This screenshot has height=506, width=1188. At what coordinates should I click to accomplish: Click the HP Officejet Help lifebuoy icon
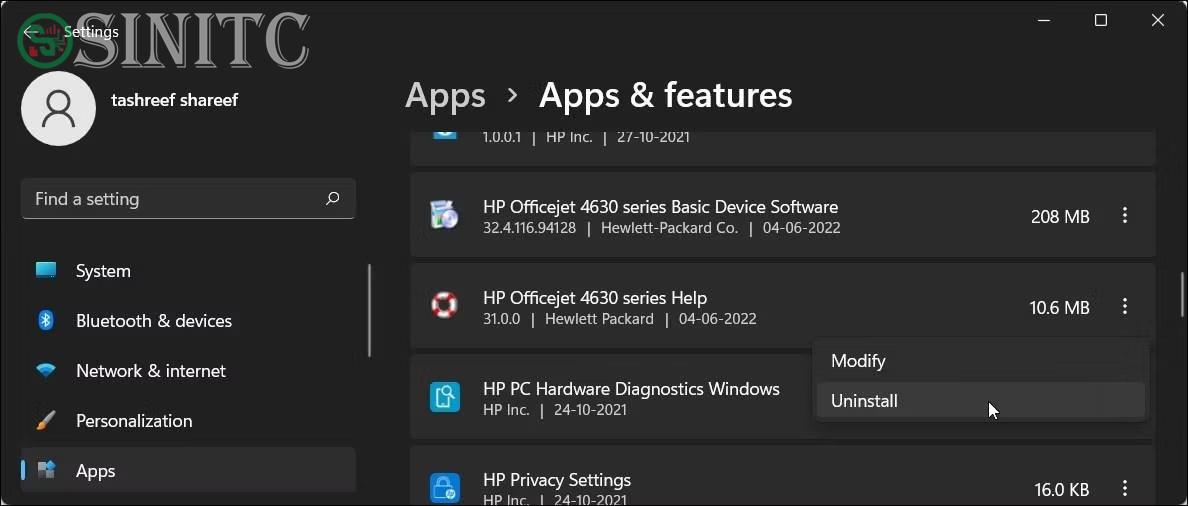(444, 306)
